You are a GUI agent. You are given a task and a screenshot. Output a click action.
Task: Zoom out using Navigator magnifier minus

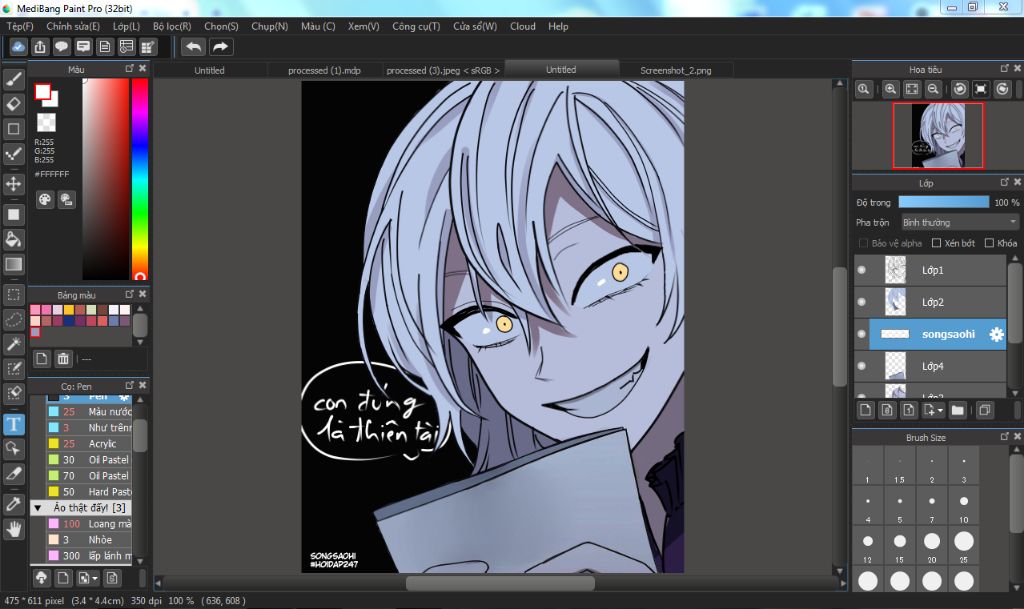pos(933,89)
